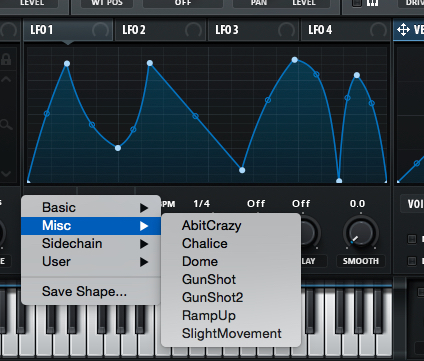Click the arrow next to Basic
This screenshot has width=424, height=361.
144,208
